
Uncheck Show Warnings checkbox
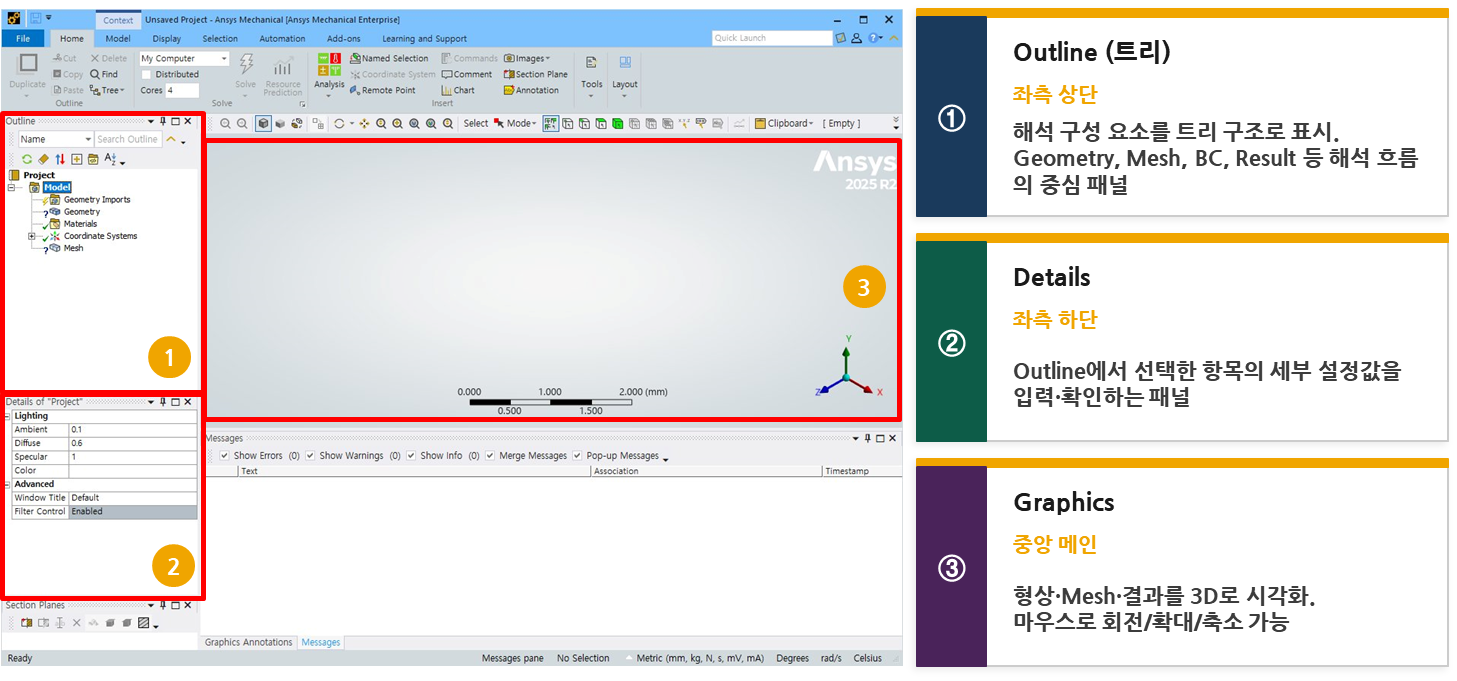(311, 456)
